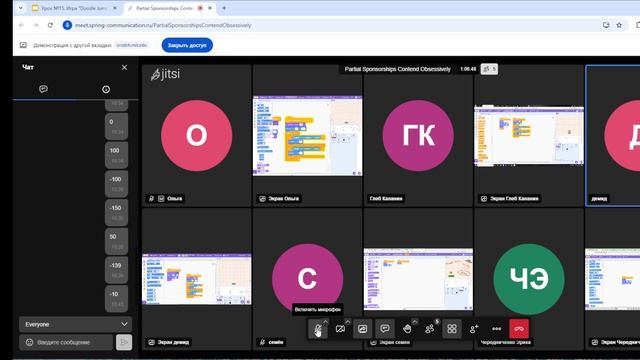Click chat message '-150'

pos(116,212)
